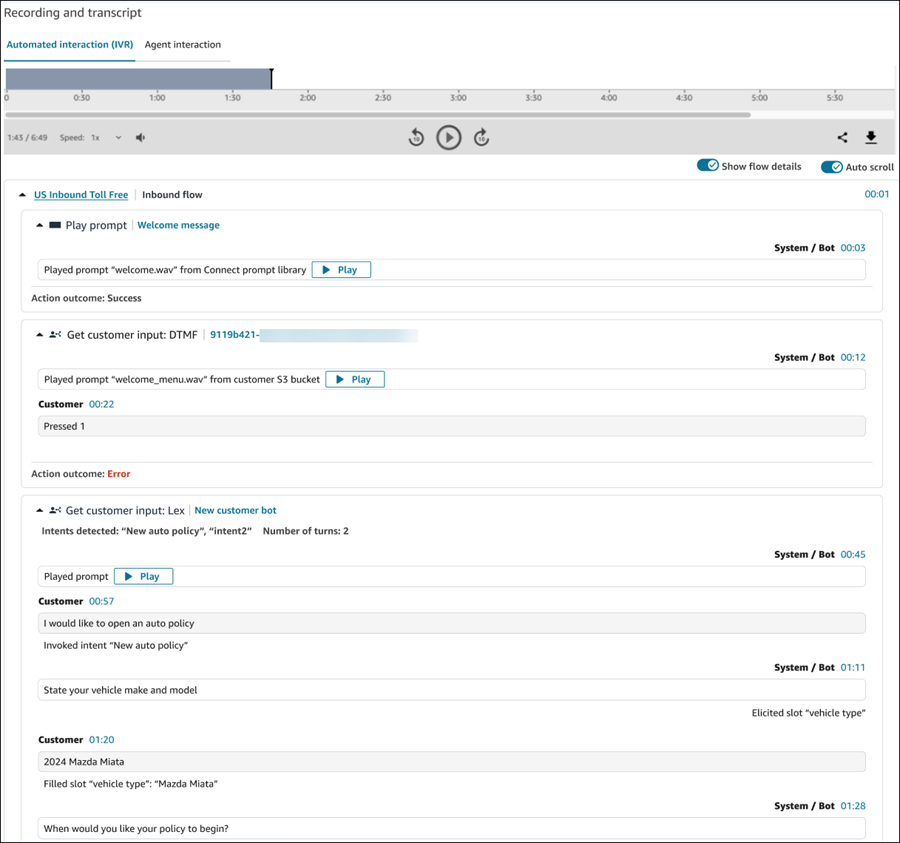900x843 pixels.
Task: Disable the Auto scroll toggle
Action: tap(831, 167)
